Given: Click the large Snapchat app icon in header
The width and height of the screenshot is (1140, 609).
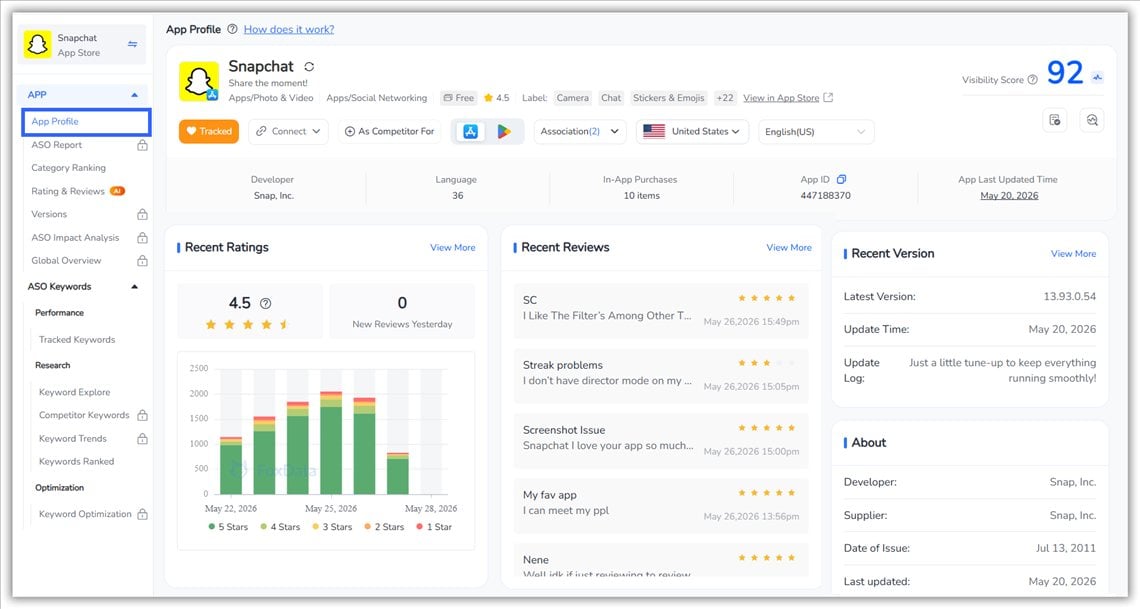Looking at the screenshot, I should tap(198, 81).
